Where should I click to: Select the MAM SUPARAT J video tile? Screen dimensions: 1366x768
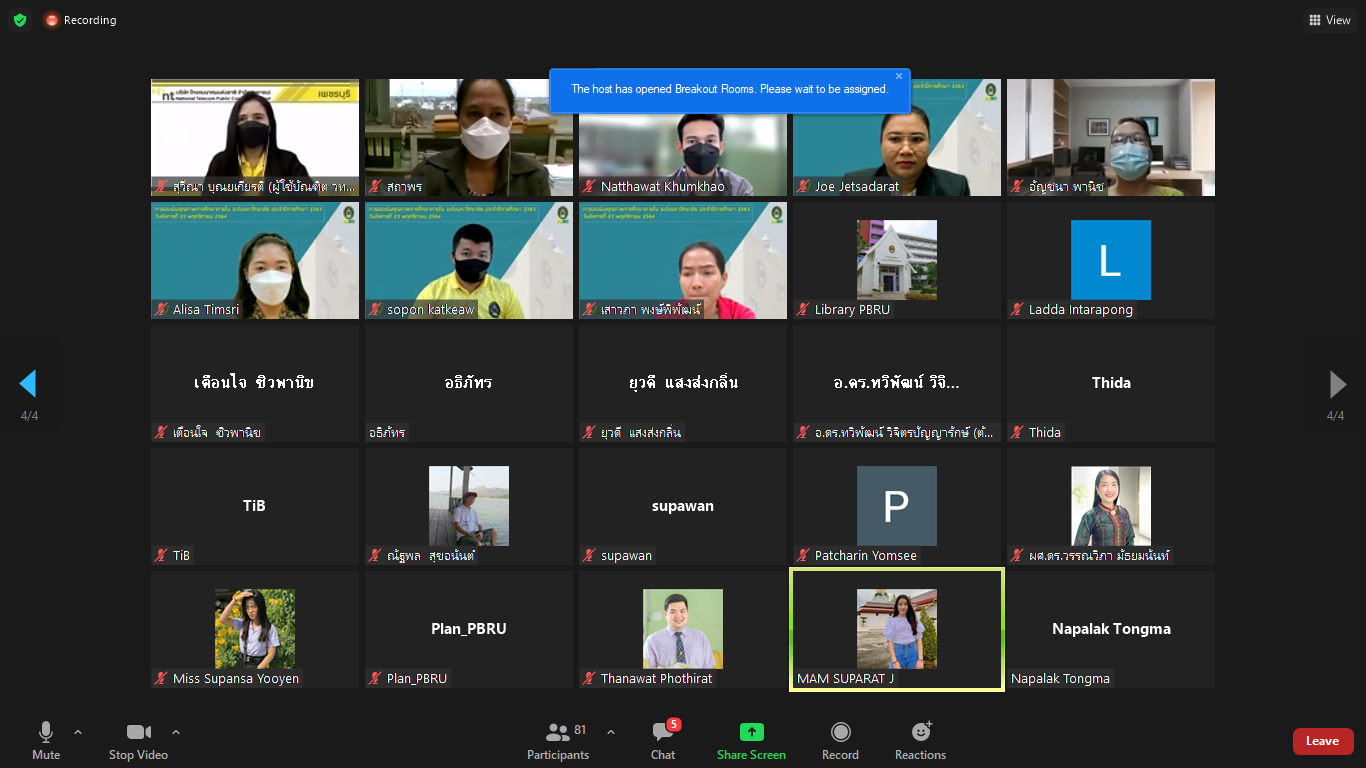point(896,629)
